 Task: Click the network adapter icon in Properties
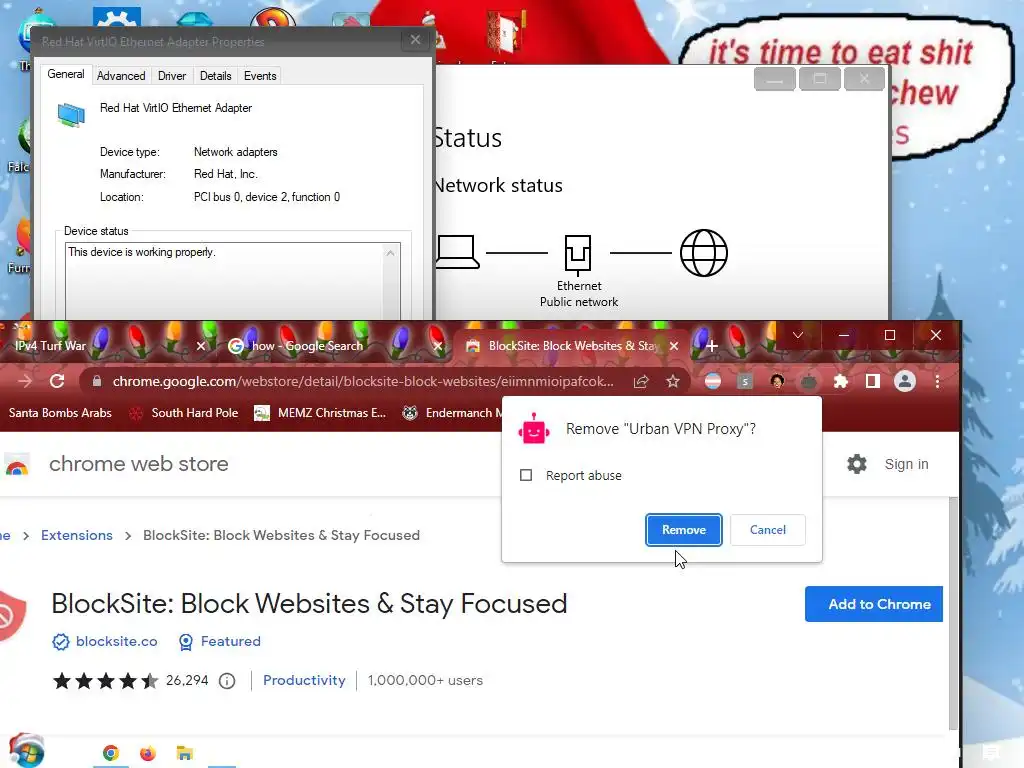71,115
